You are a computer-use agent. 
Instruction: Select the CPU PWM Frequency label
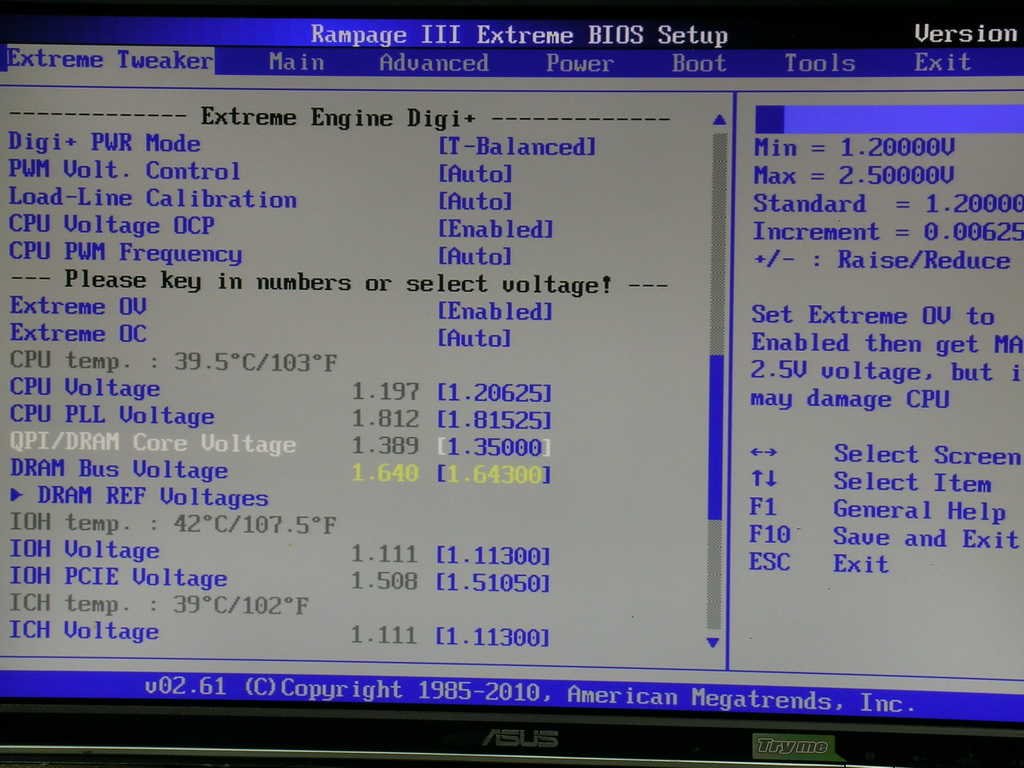click(x=125, y=253)
